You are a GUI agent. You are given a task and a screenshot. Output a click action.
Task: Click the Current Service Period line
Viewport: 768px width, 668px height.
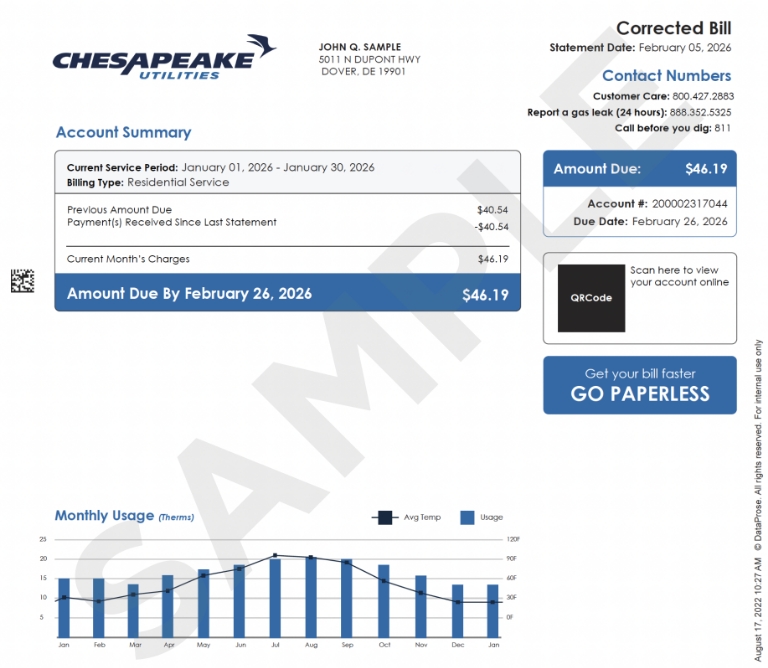(x=220, y=167)
